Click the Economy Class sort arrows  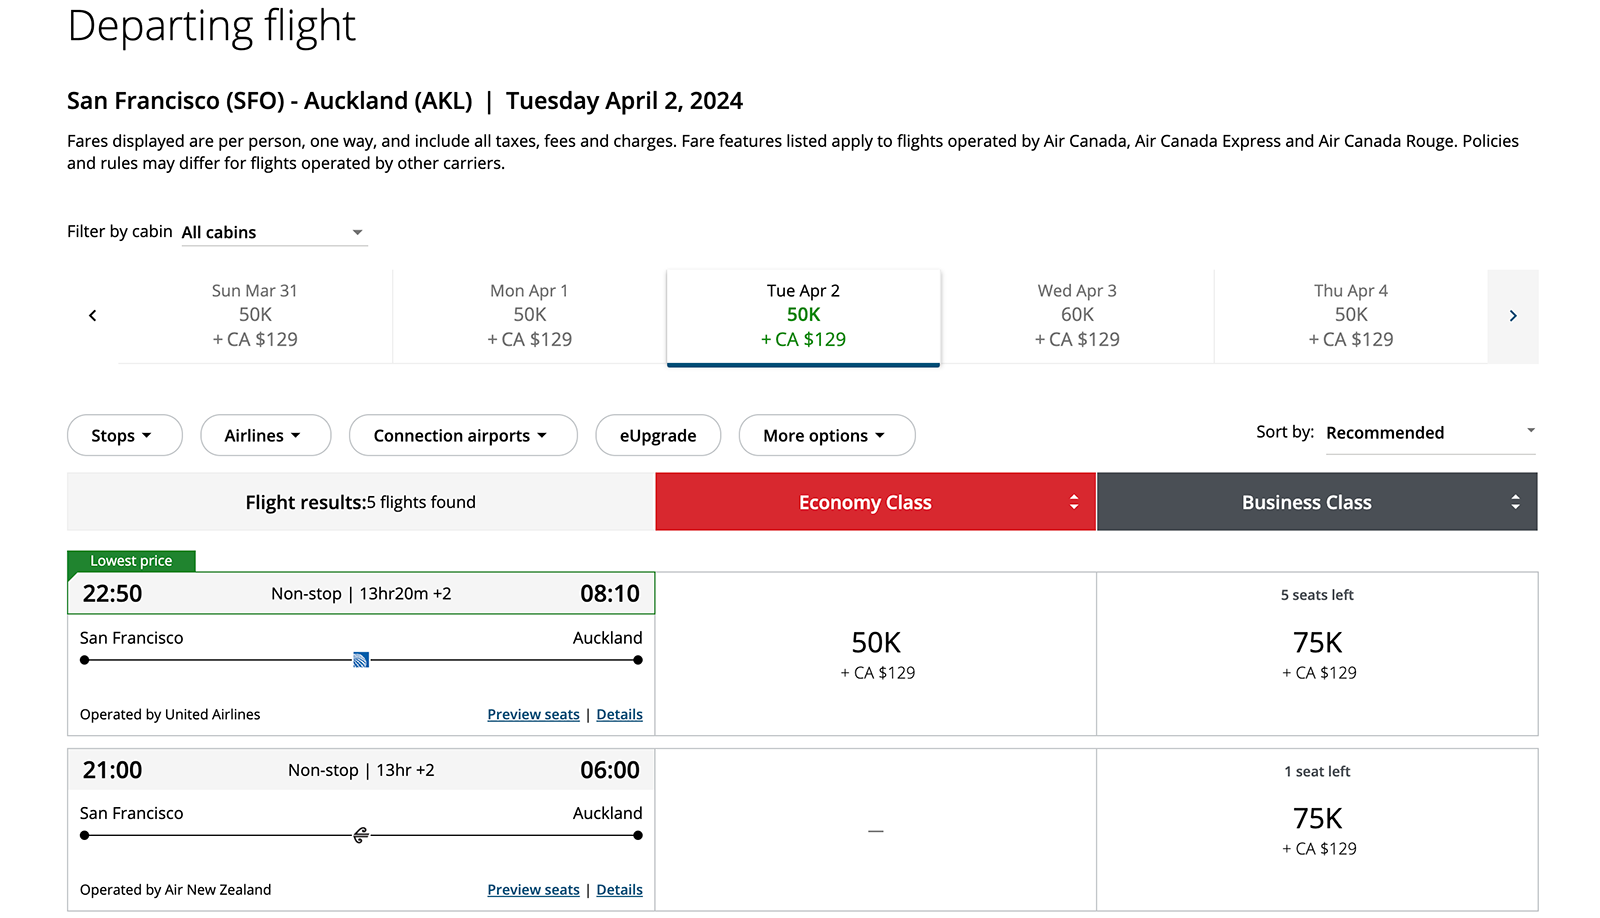(x=1074, y=502)
